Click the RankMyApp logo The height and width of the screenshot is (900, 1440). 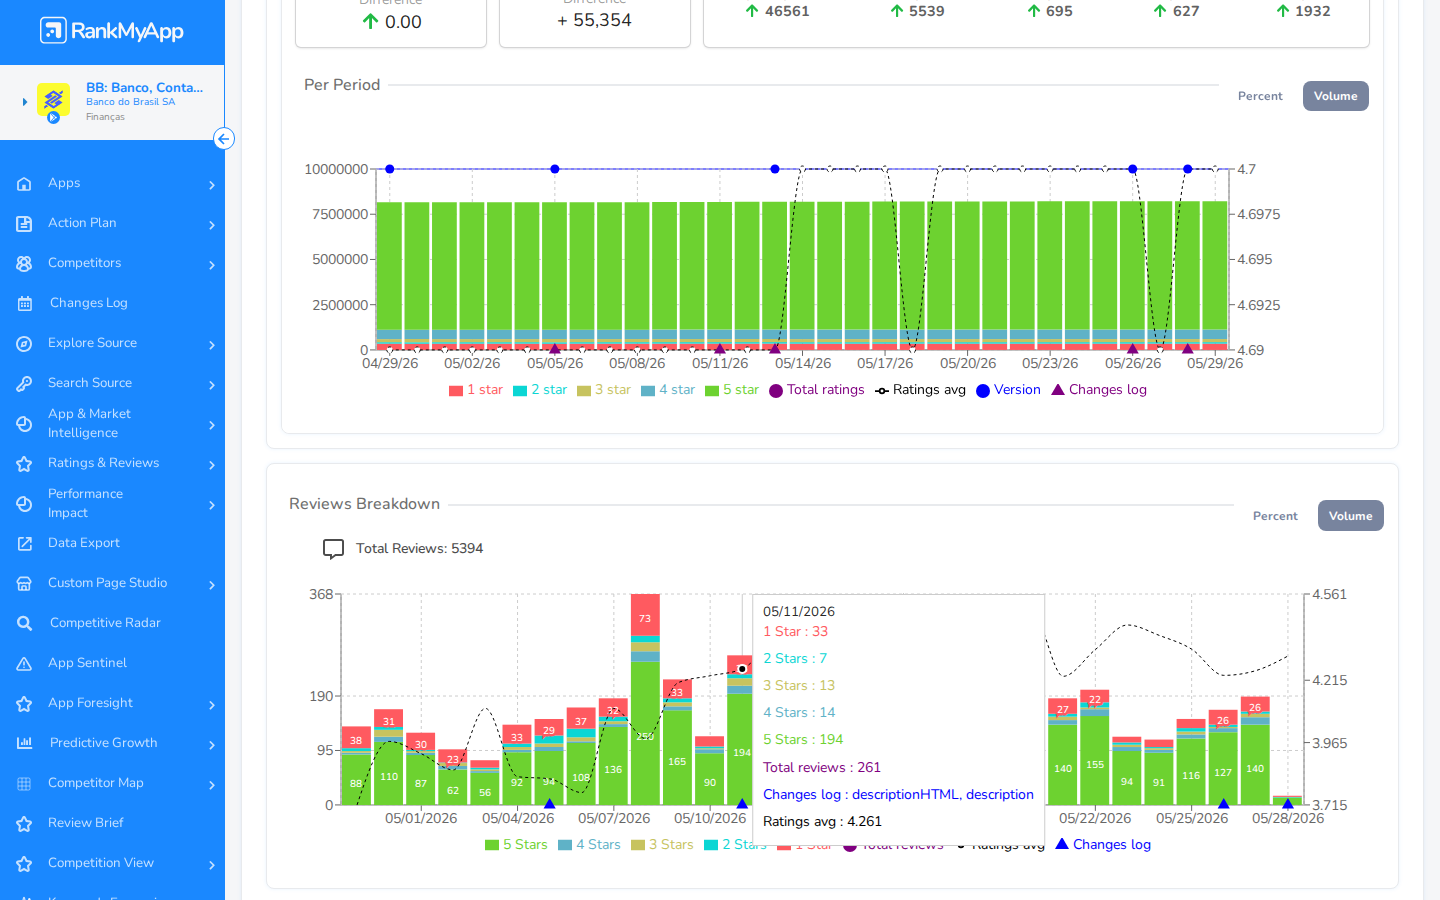112,31
